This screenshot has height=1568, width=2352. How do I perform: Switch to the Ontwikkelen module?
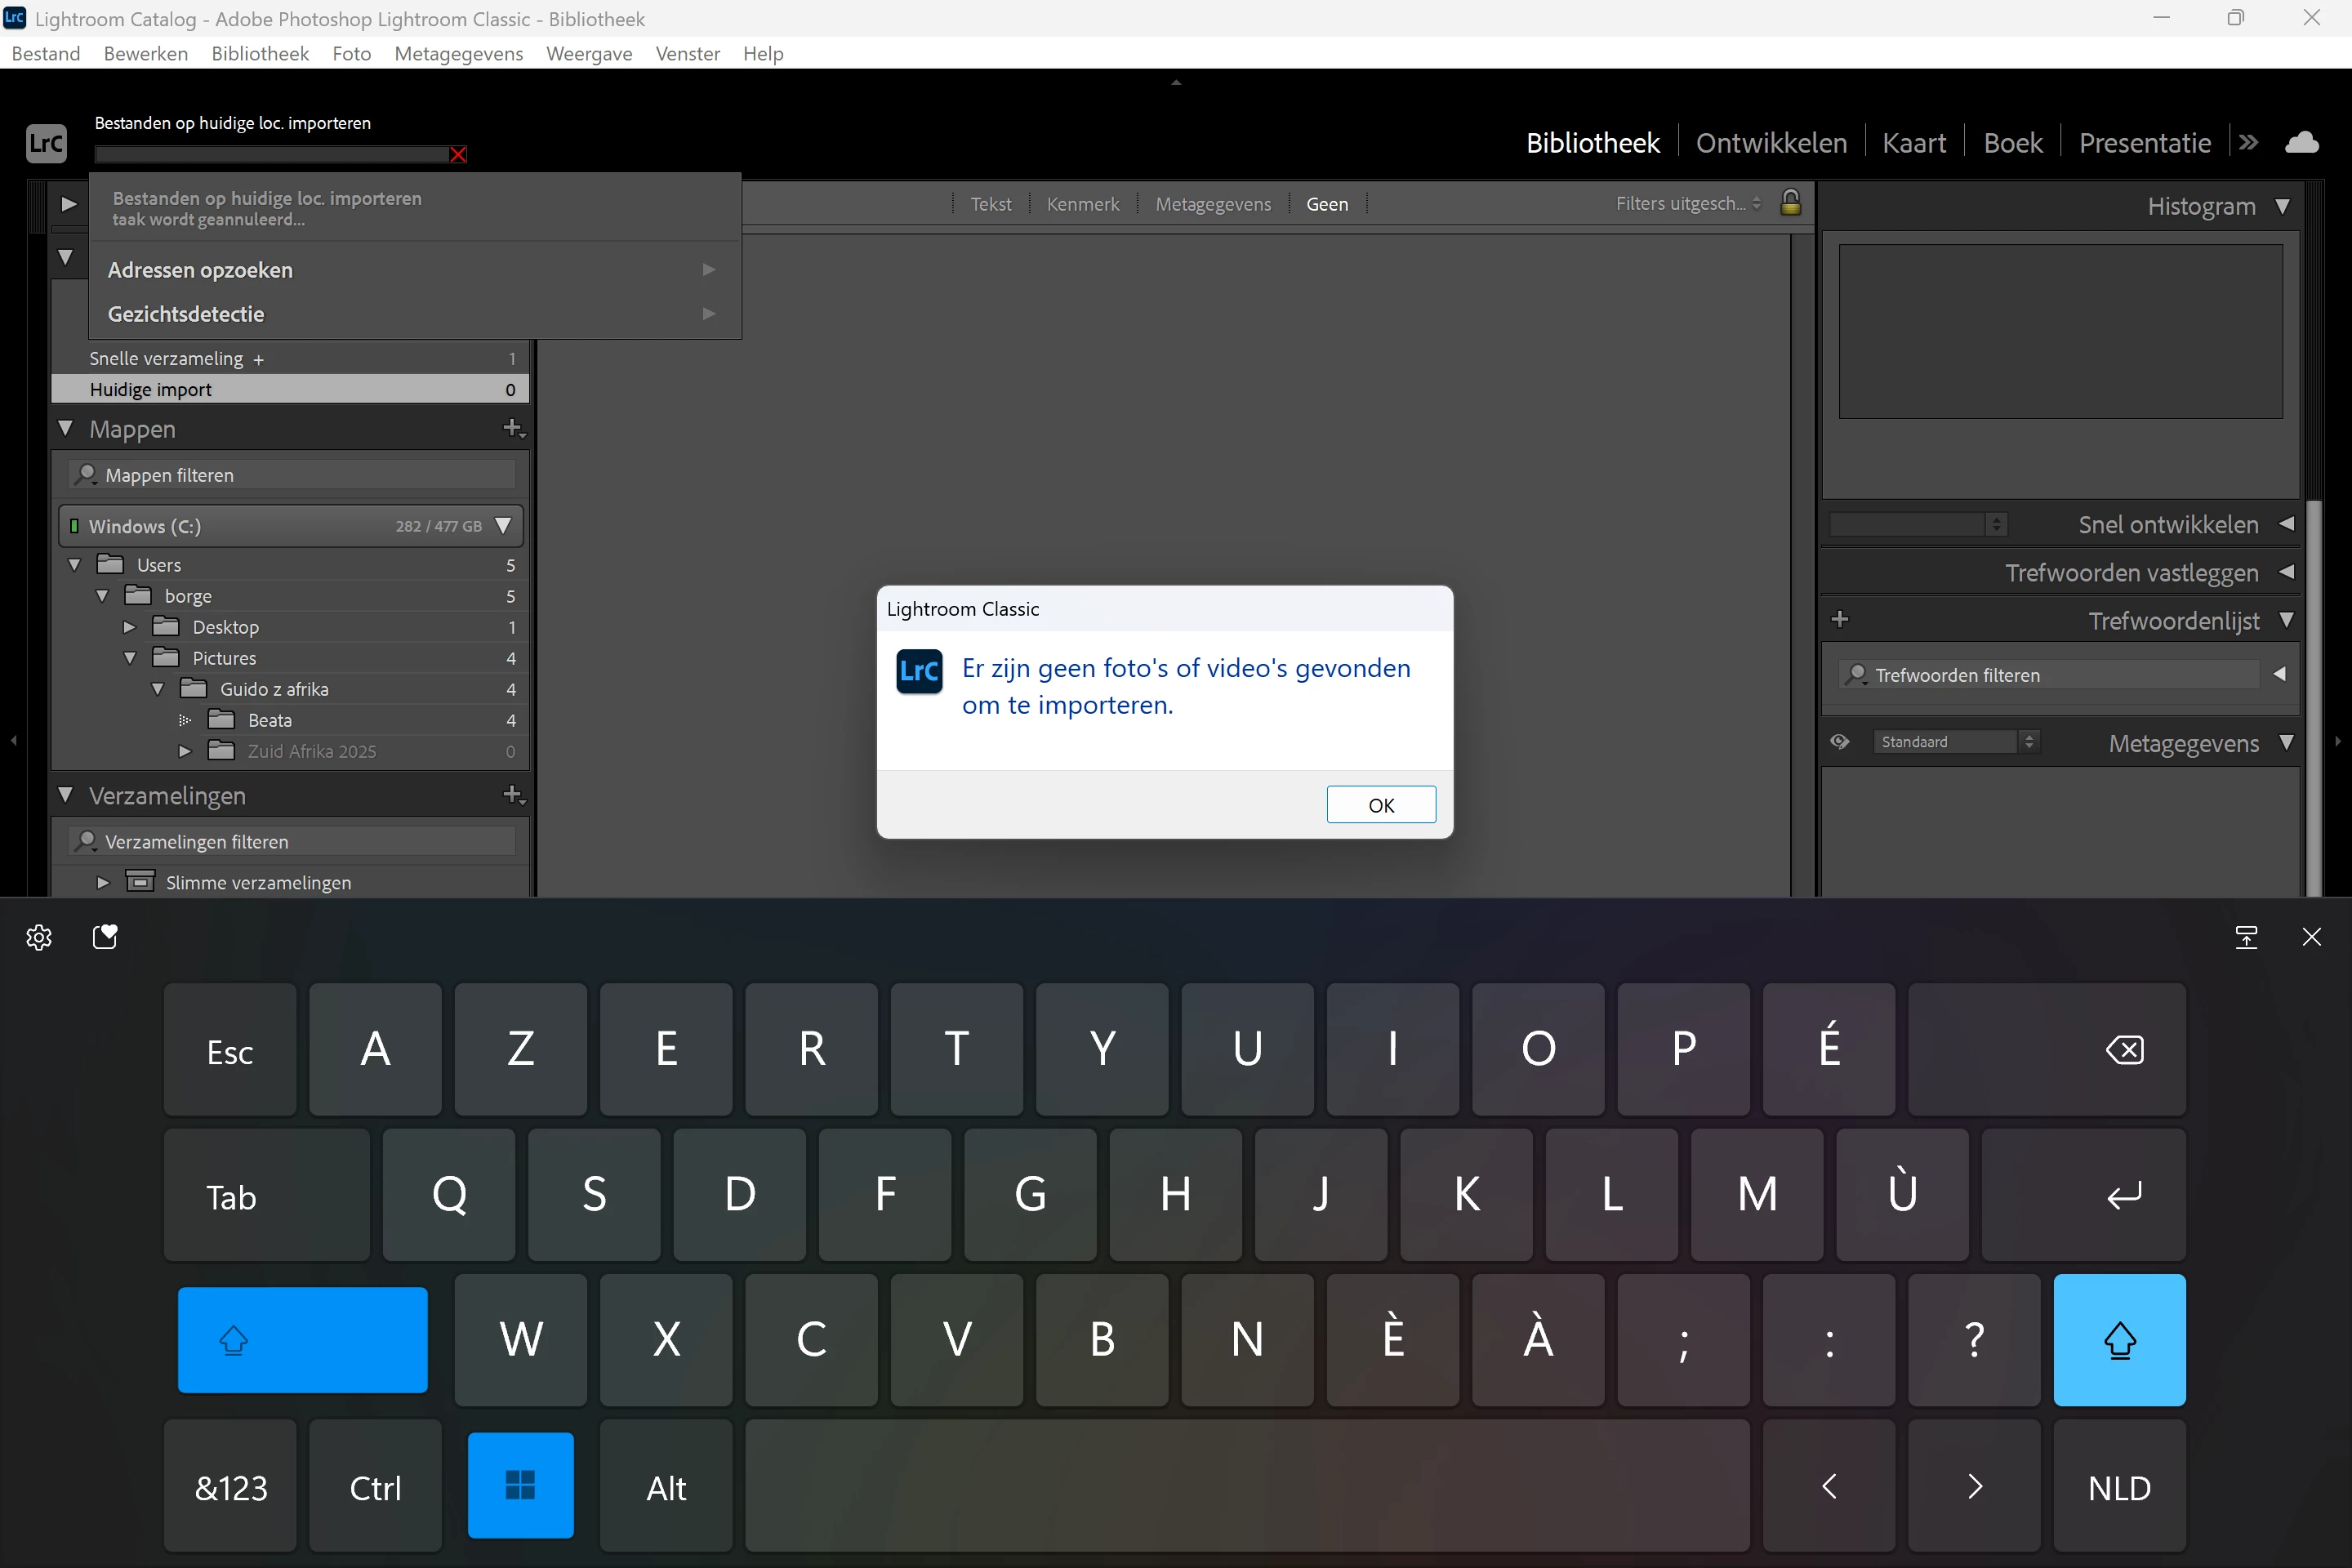tap(1770, 143)
